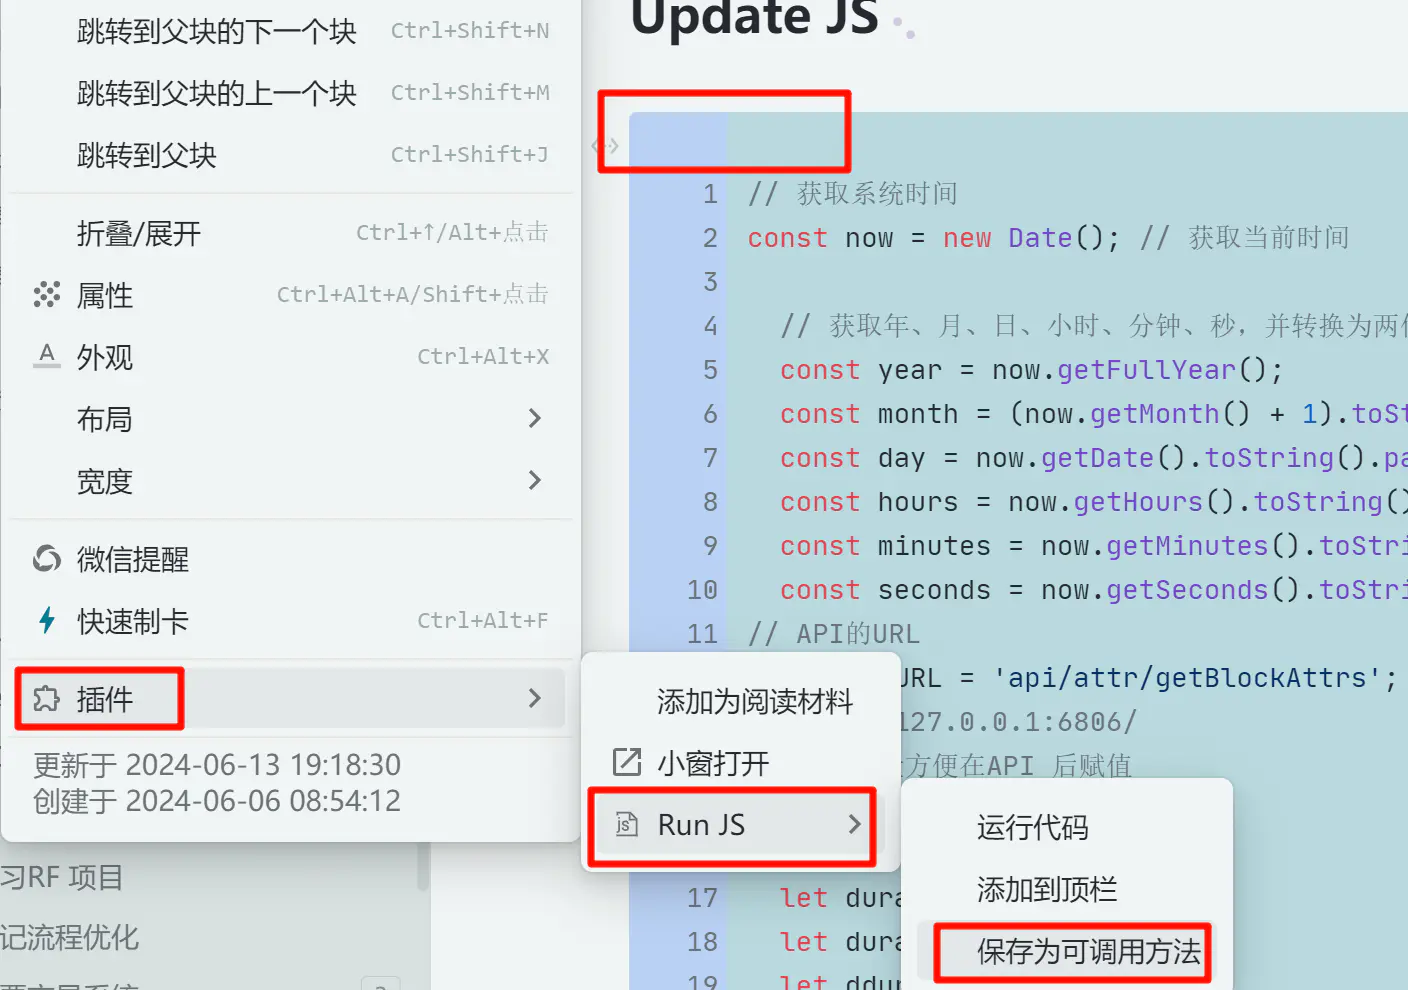Select 微信提醒 menu entry
This screenshot has height=990, width=1408.
[x=290, y=559]
